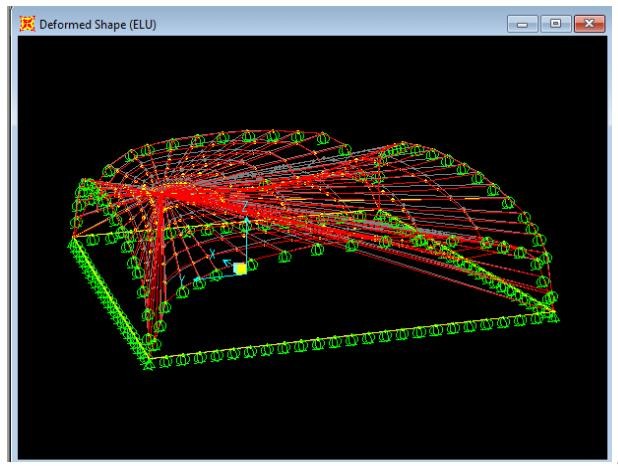Click the green base edge along front right
The image size is (618, 469).
click(x=350, y=336)
